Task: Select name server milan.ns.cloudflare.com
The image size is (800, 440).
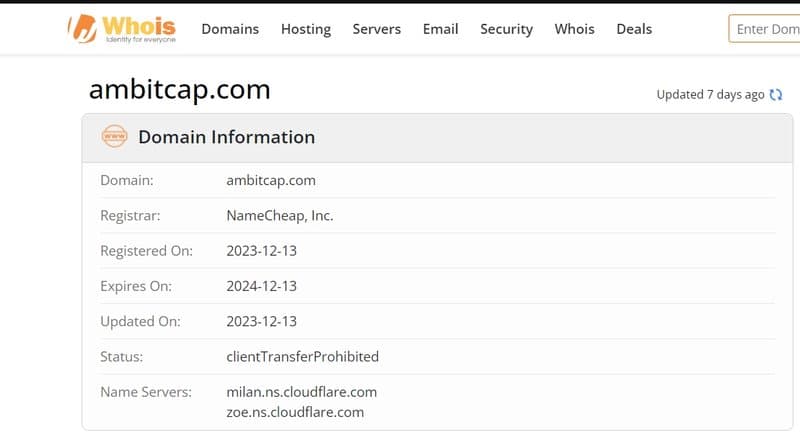Action: (x=302, y=392)
